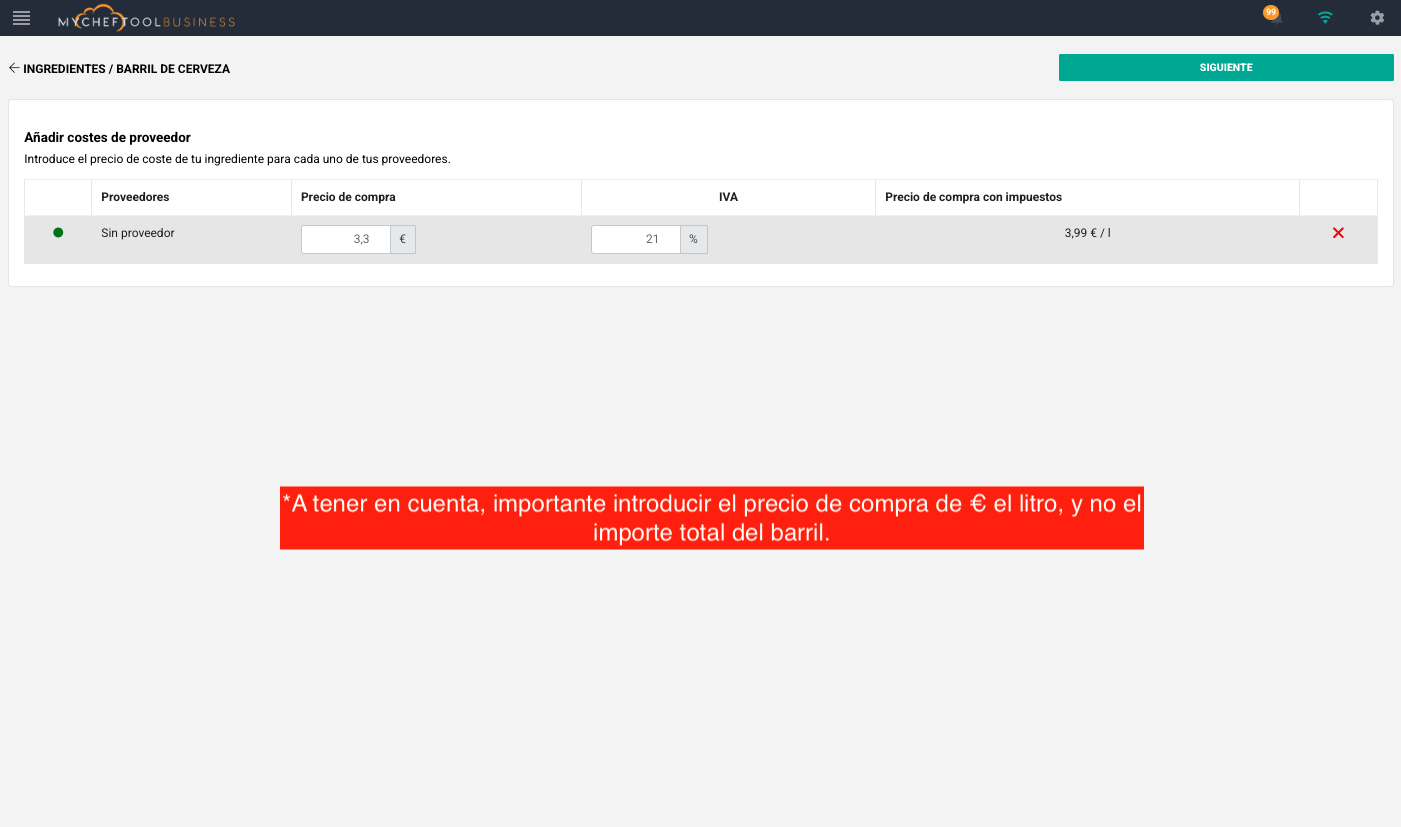Delete the Sin proveedor row with red X
The width and height of the screenshot is (1401, 827).
coord(1338,233)
